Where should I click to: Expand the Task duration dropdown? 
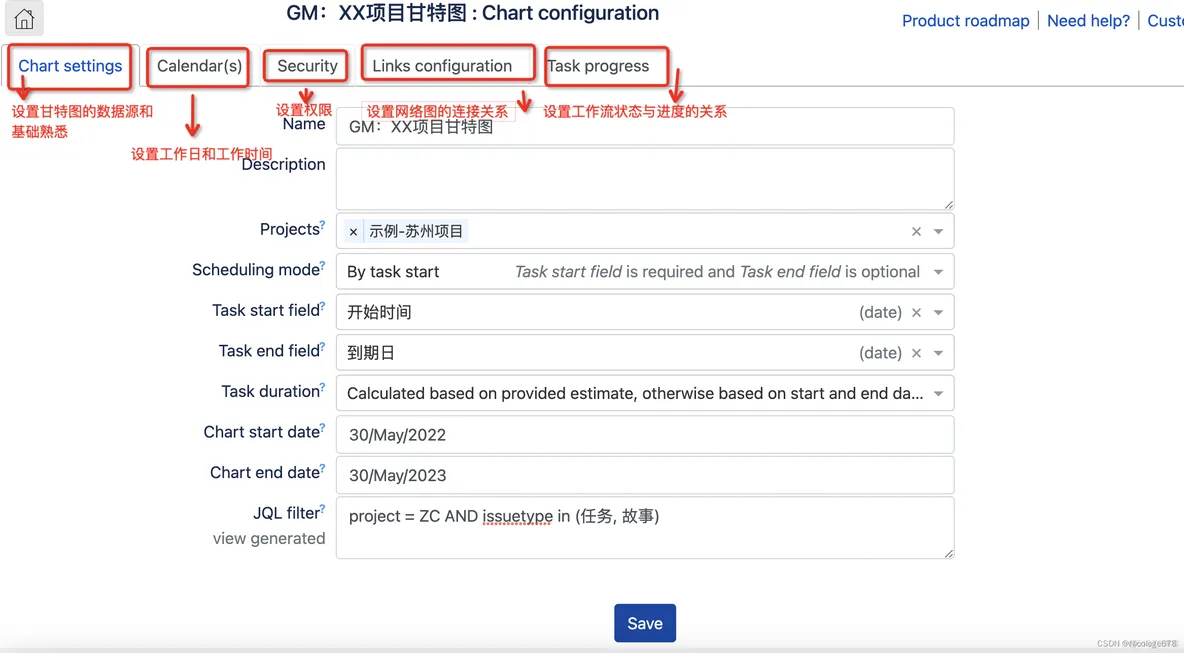pos(939,393)
